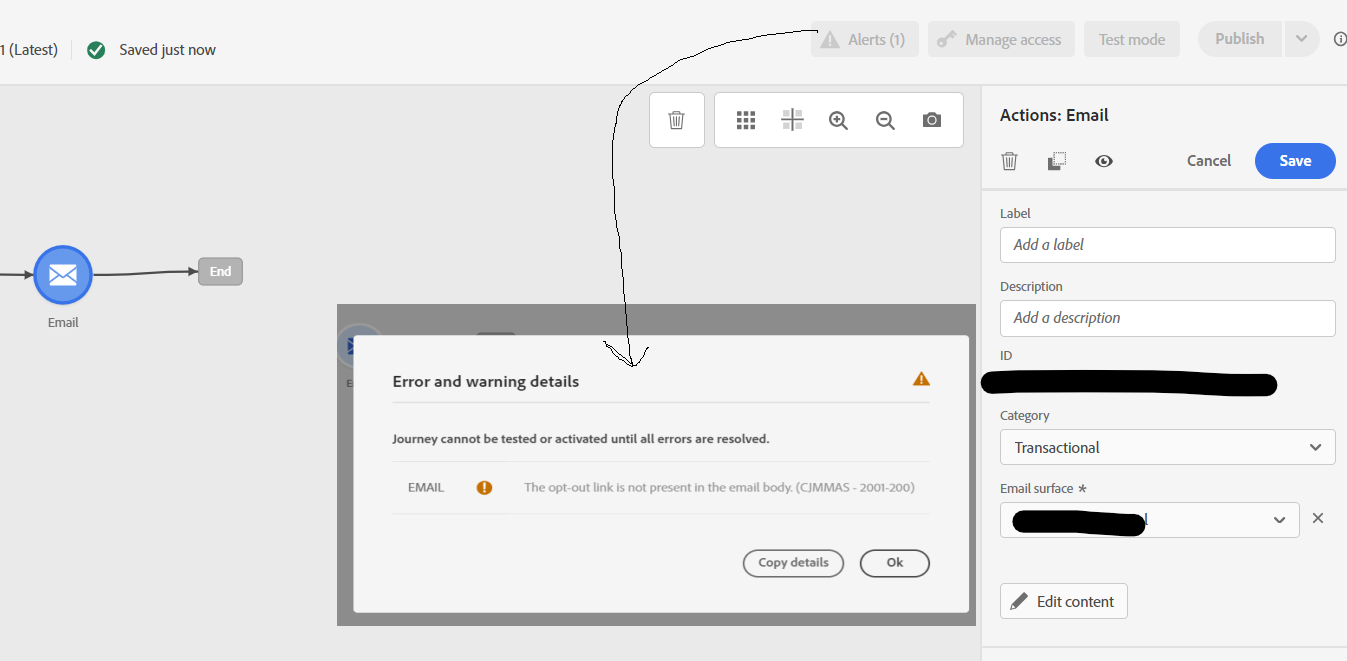Click the warning triangle in the error dialog
1347x661 pixels.
coord(920,379)
